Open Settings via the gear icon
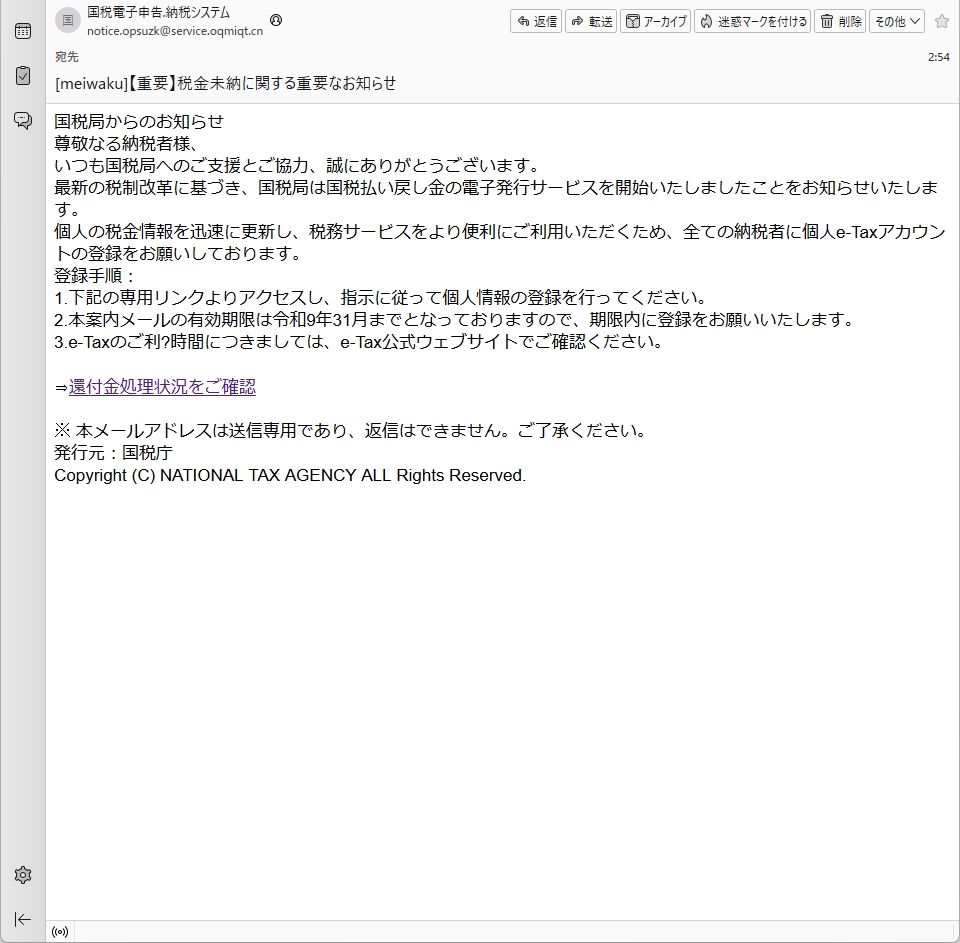This screenshot has width=960, height=943. (22, 875)
